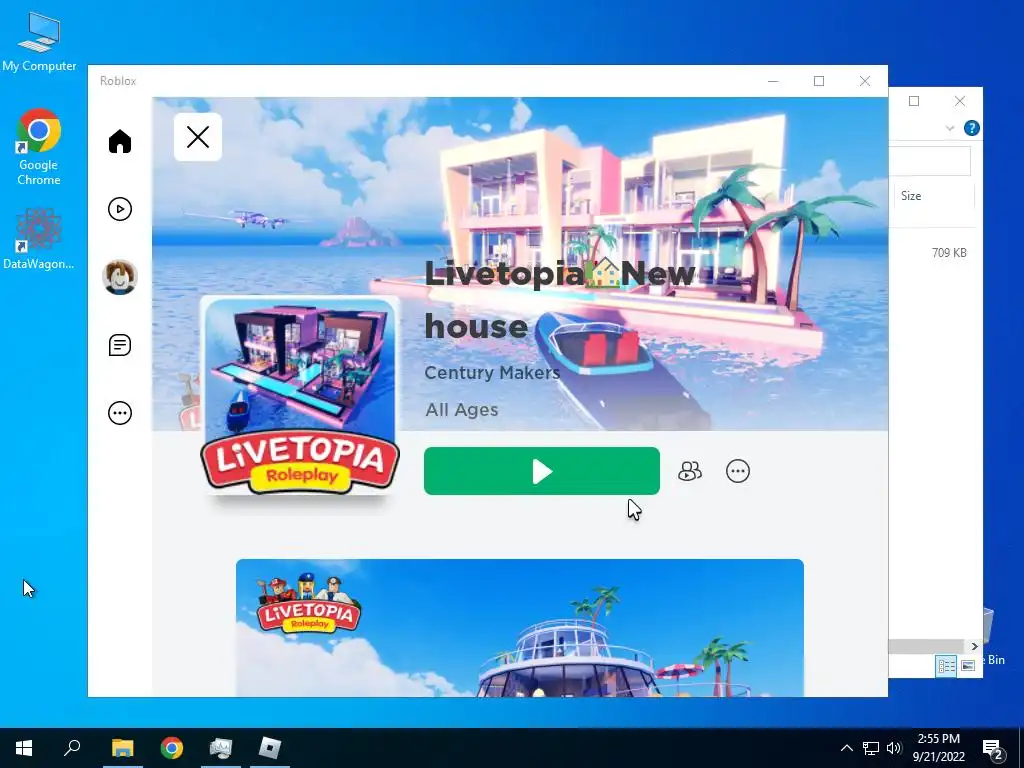Select the DataWagon desktop shortcut

click(x=39, y=239)
